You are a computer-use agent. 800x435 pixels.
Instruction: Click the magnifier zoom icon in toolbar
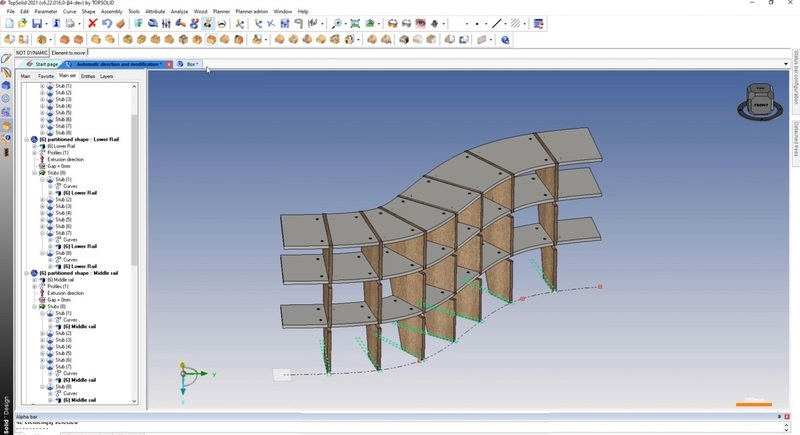click(x=336, y=23)
